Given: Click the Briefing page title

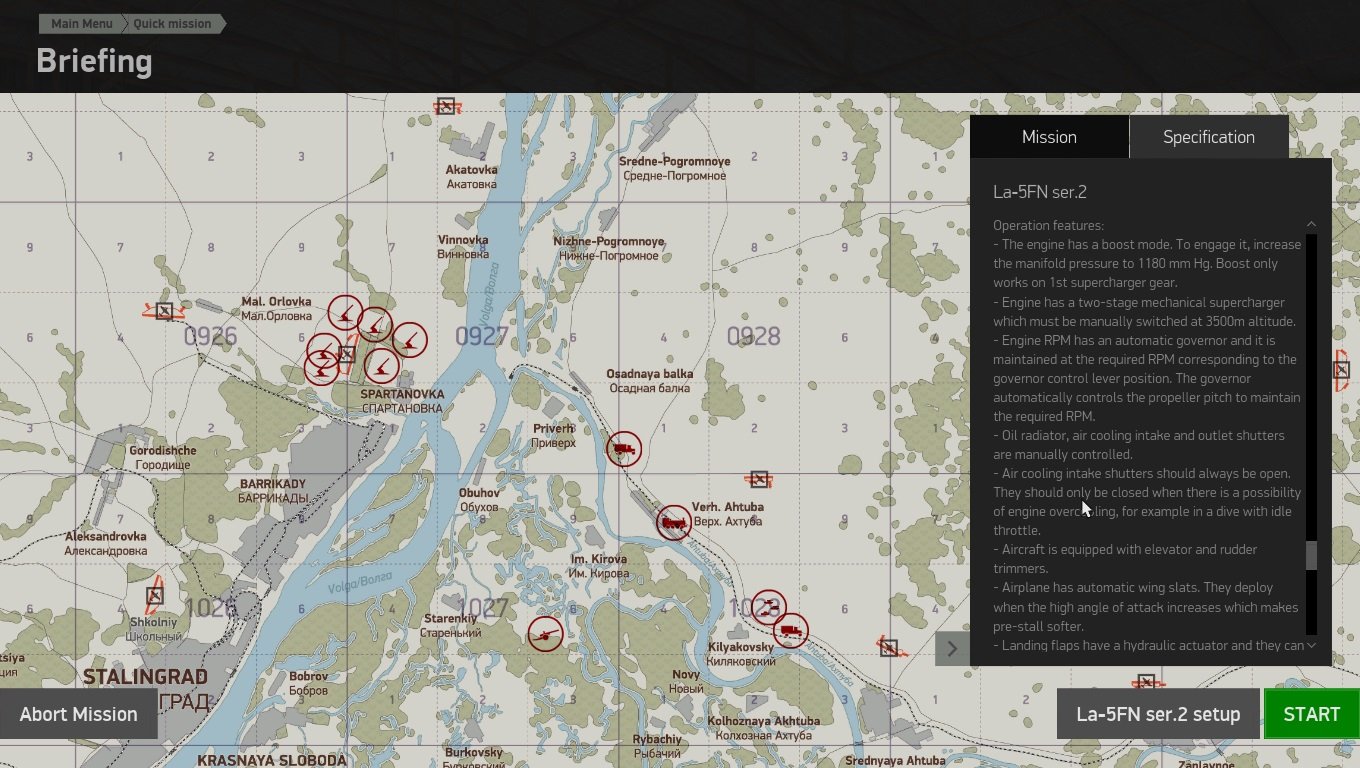Looking at the screenshot, I should tap(94, 61).
